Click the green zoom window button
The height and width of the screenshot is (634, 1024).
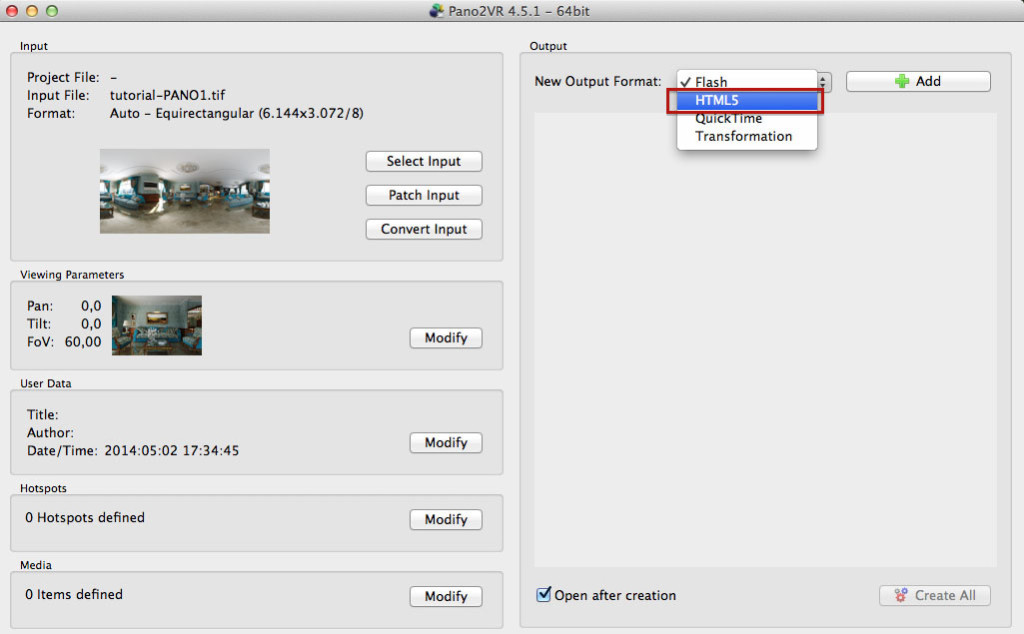coord(52,10)
